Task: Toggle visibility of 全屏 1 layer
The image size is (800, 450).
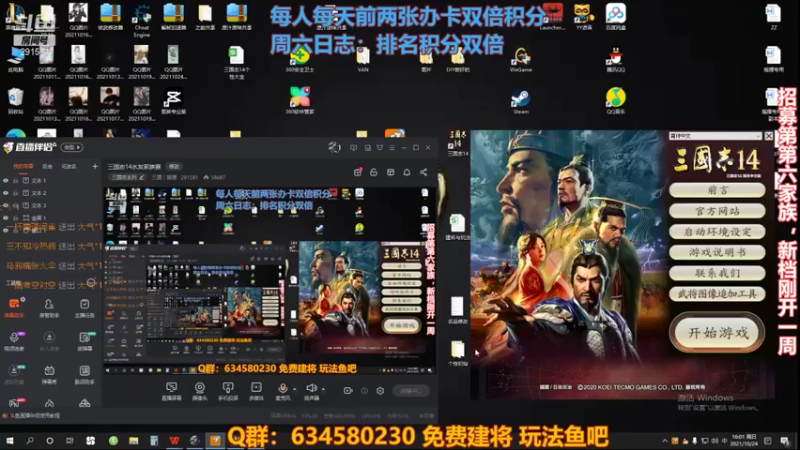Action: pyautogui.click(x=6, y=218)
